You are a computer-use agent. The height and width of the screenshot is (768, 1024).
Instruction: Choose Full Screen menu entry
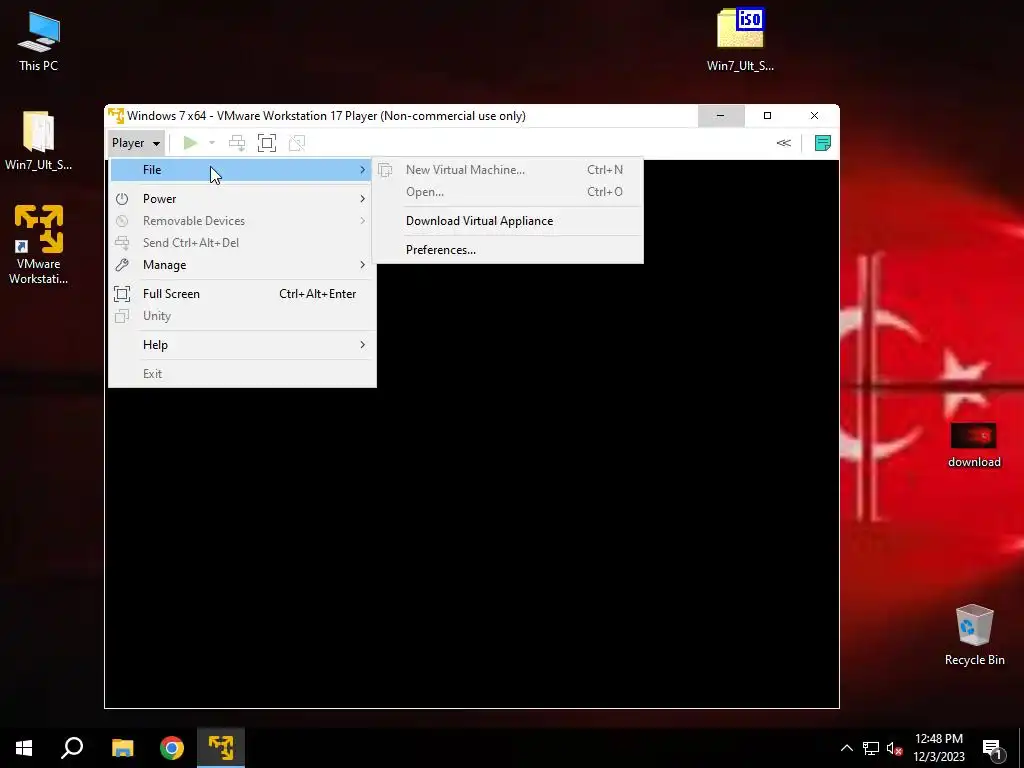(242, 294)
